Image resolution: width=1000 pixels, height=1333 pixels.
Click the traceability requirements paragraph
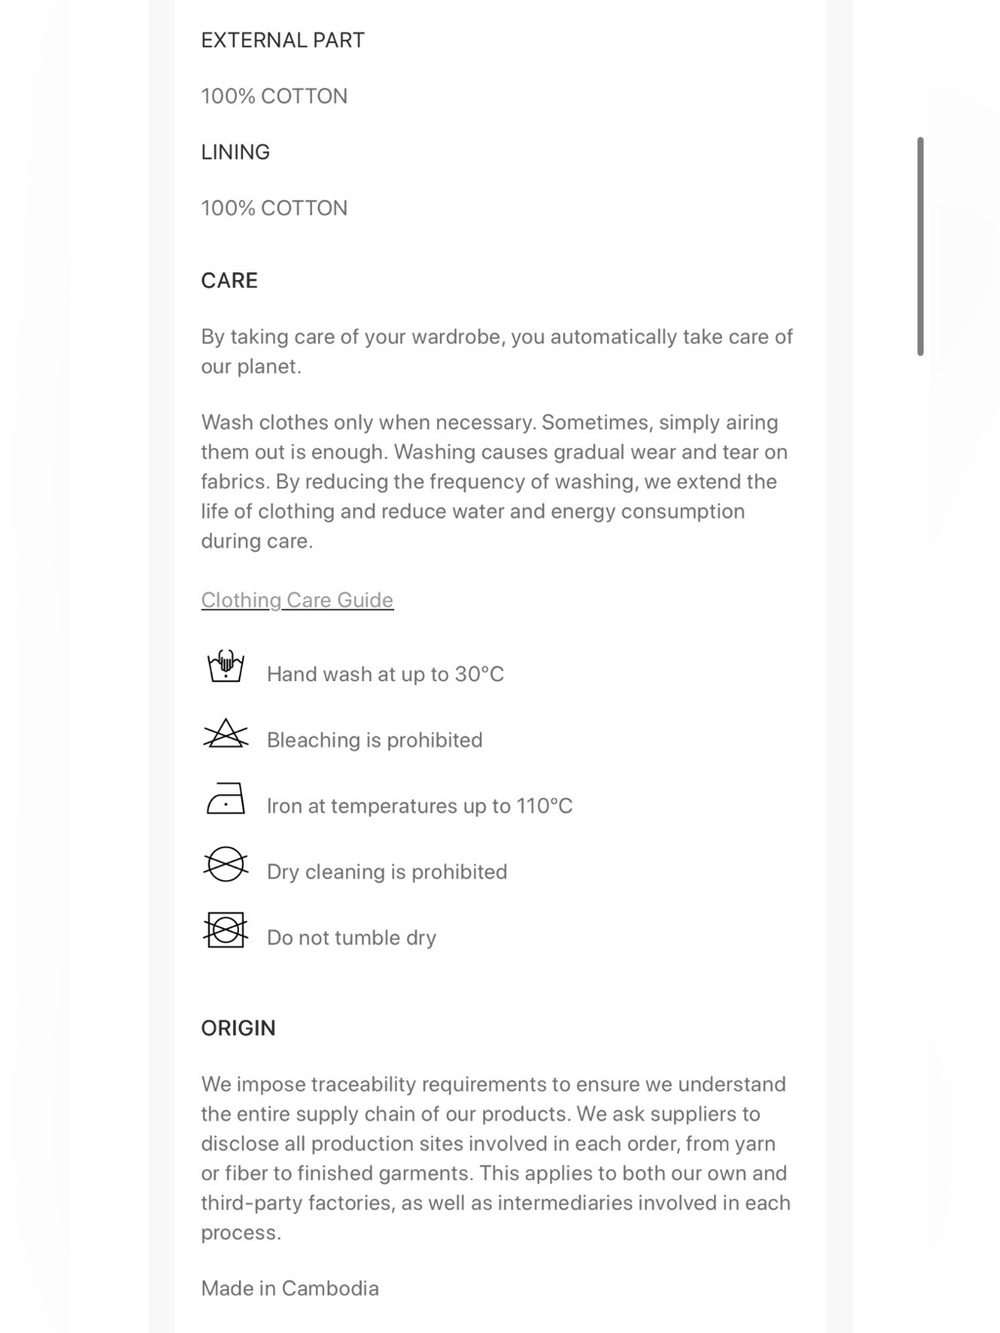coord(496,1158)
